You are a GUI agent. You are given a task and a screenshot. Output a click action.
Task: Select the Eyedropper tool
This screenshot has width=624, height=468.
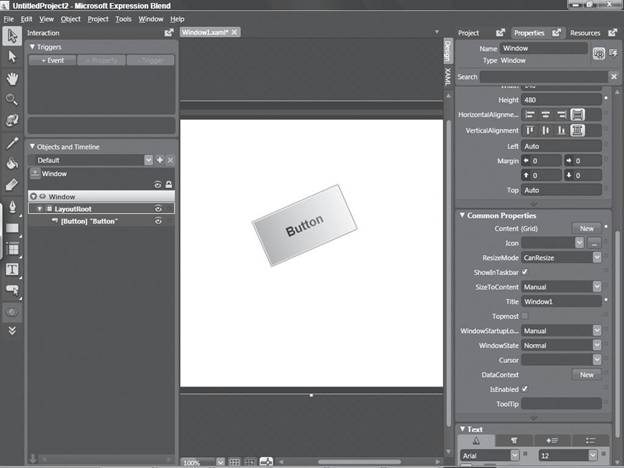pyautogui.click(x=12, y=142)
